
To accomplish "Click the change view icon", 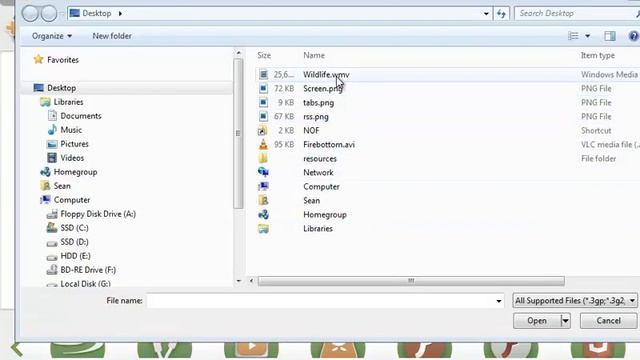I will 573,36.
